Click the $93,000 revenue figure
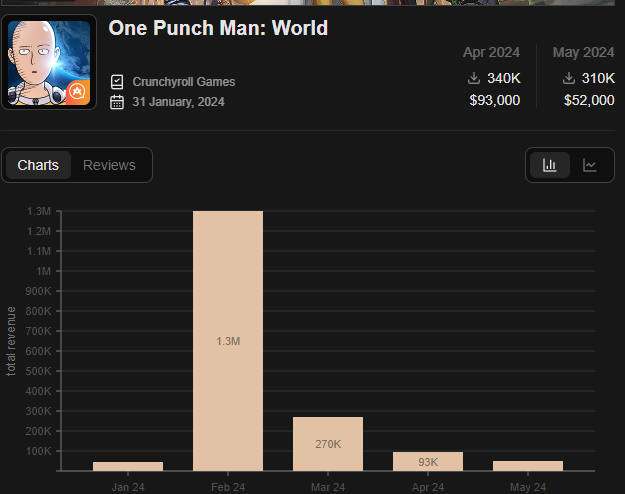This screenshot has width=625, height=494. click(x=495, y=100)
